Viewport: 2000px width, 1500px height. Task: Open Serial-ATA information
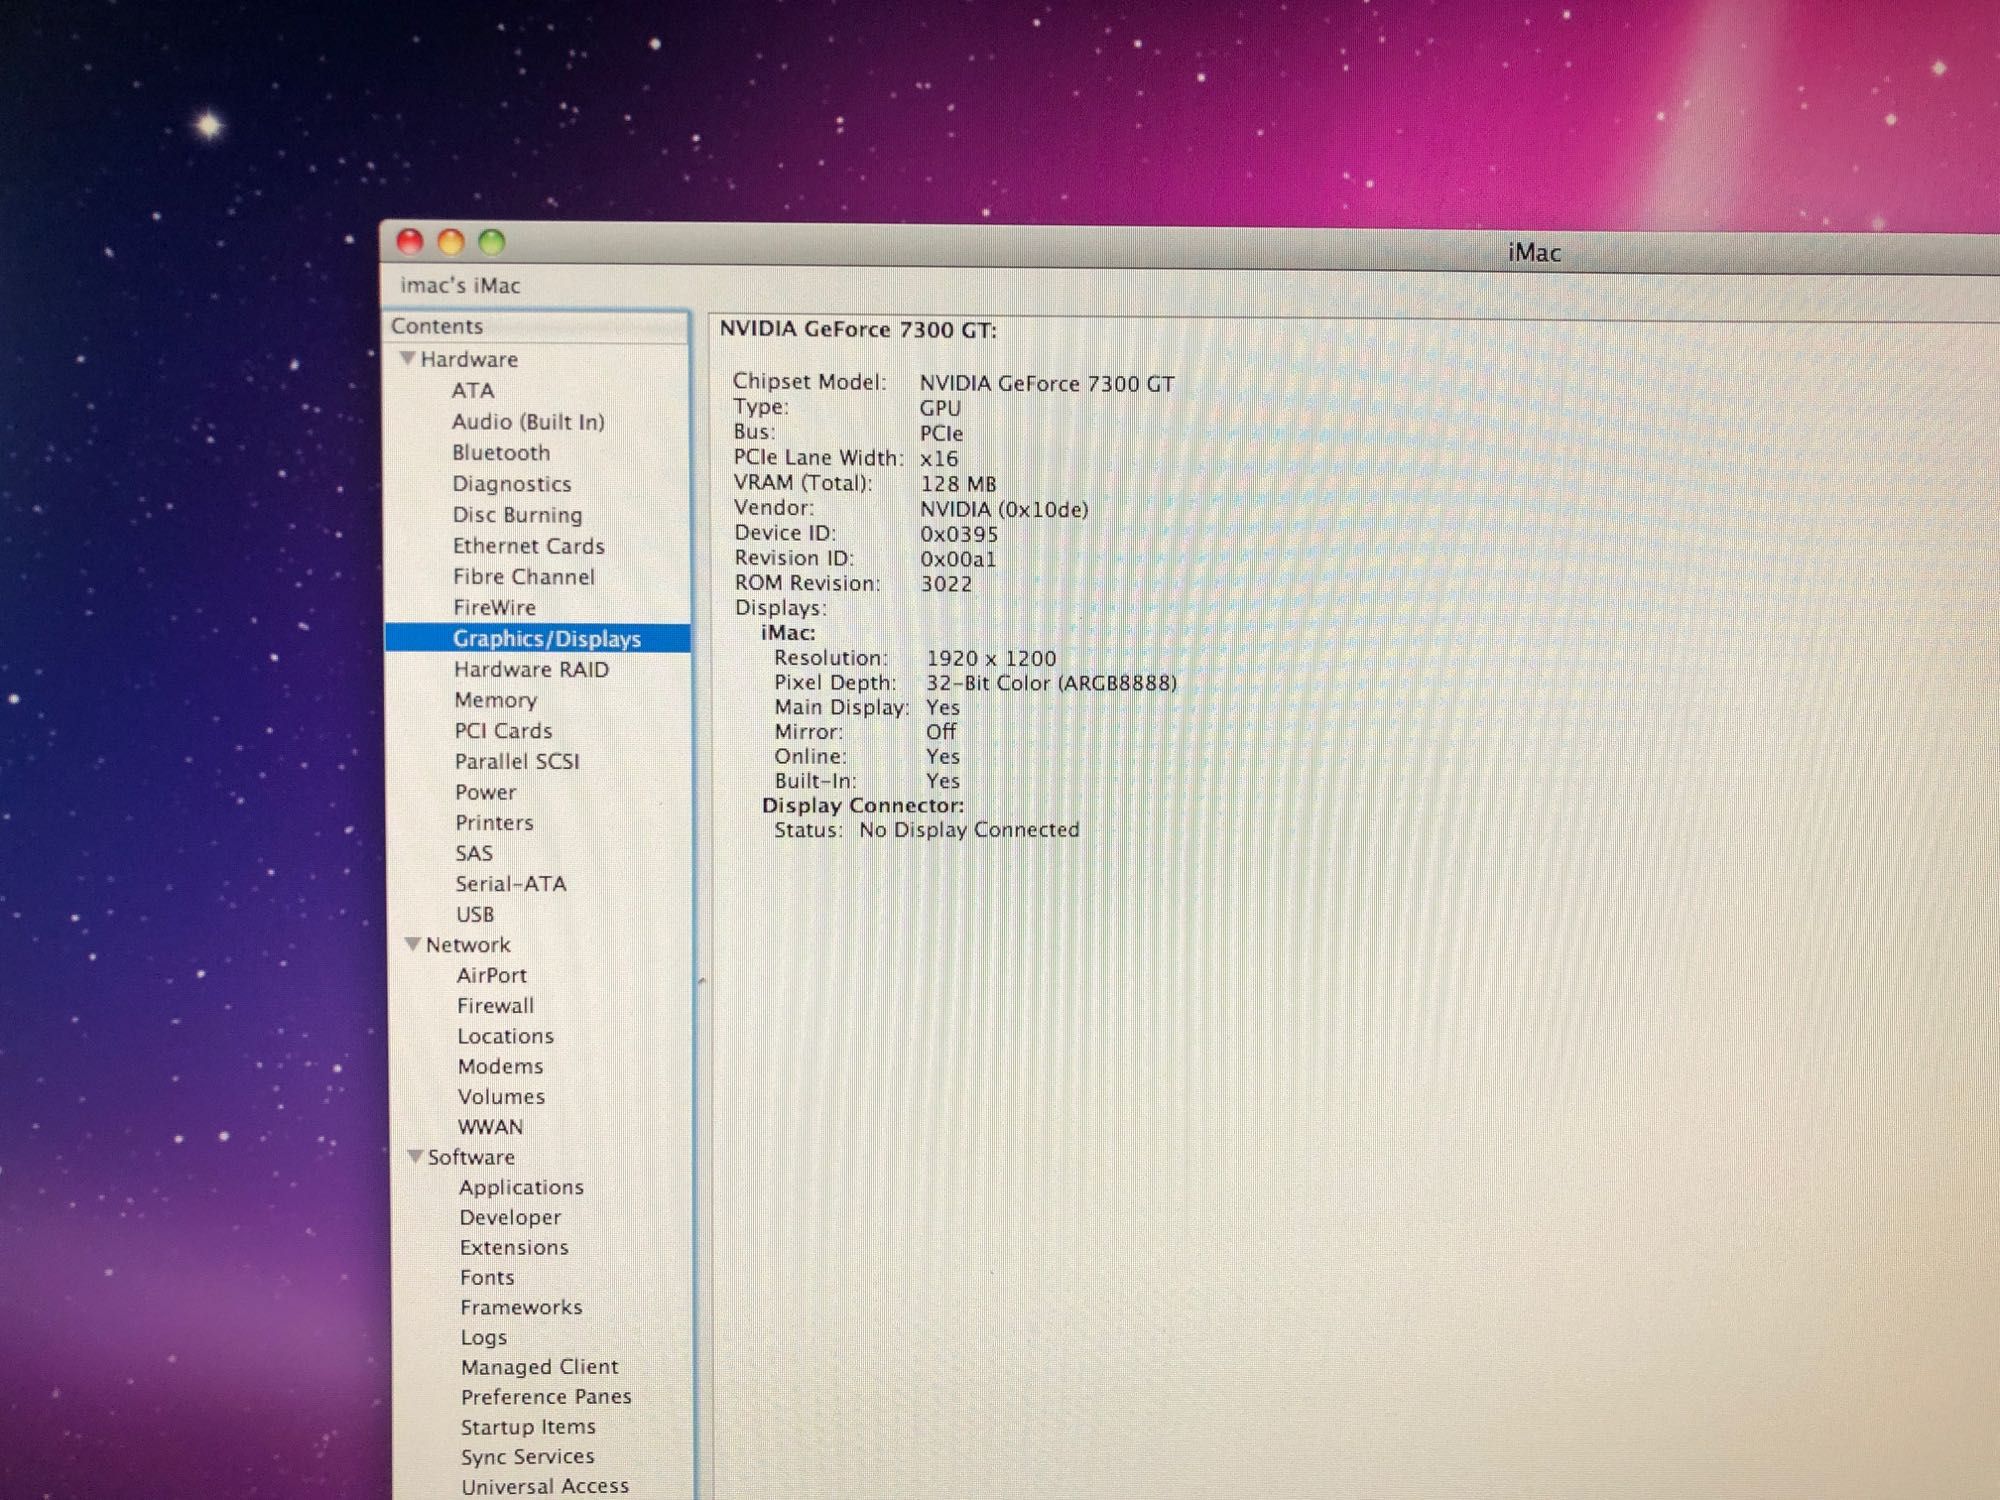pyautogui.click(x=511, y=883)
